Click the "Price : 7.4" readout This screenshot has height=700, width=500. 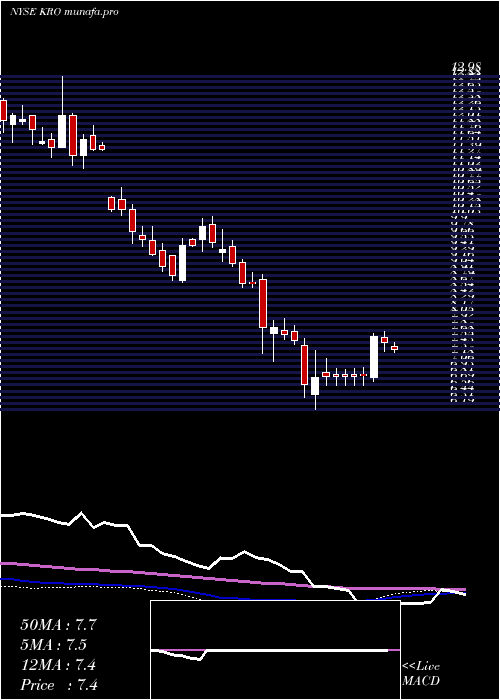pos(59,685)
